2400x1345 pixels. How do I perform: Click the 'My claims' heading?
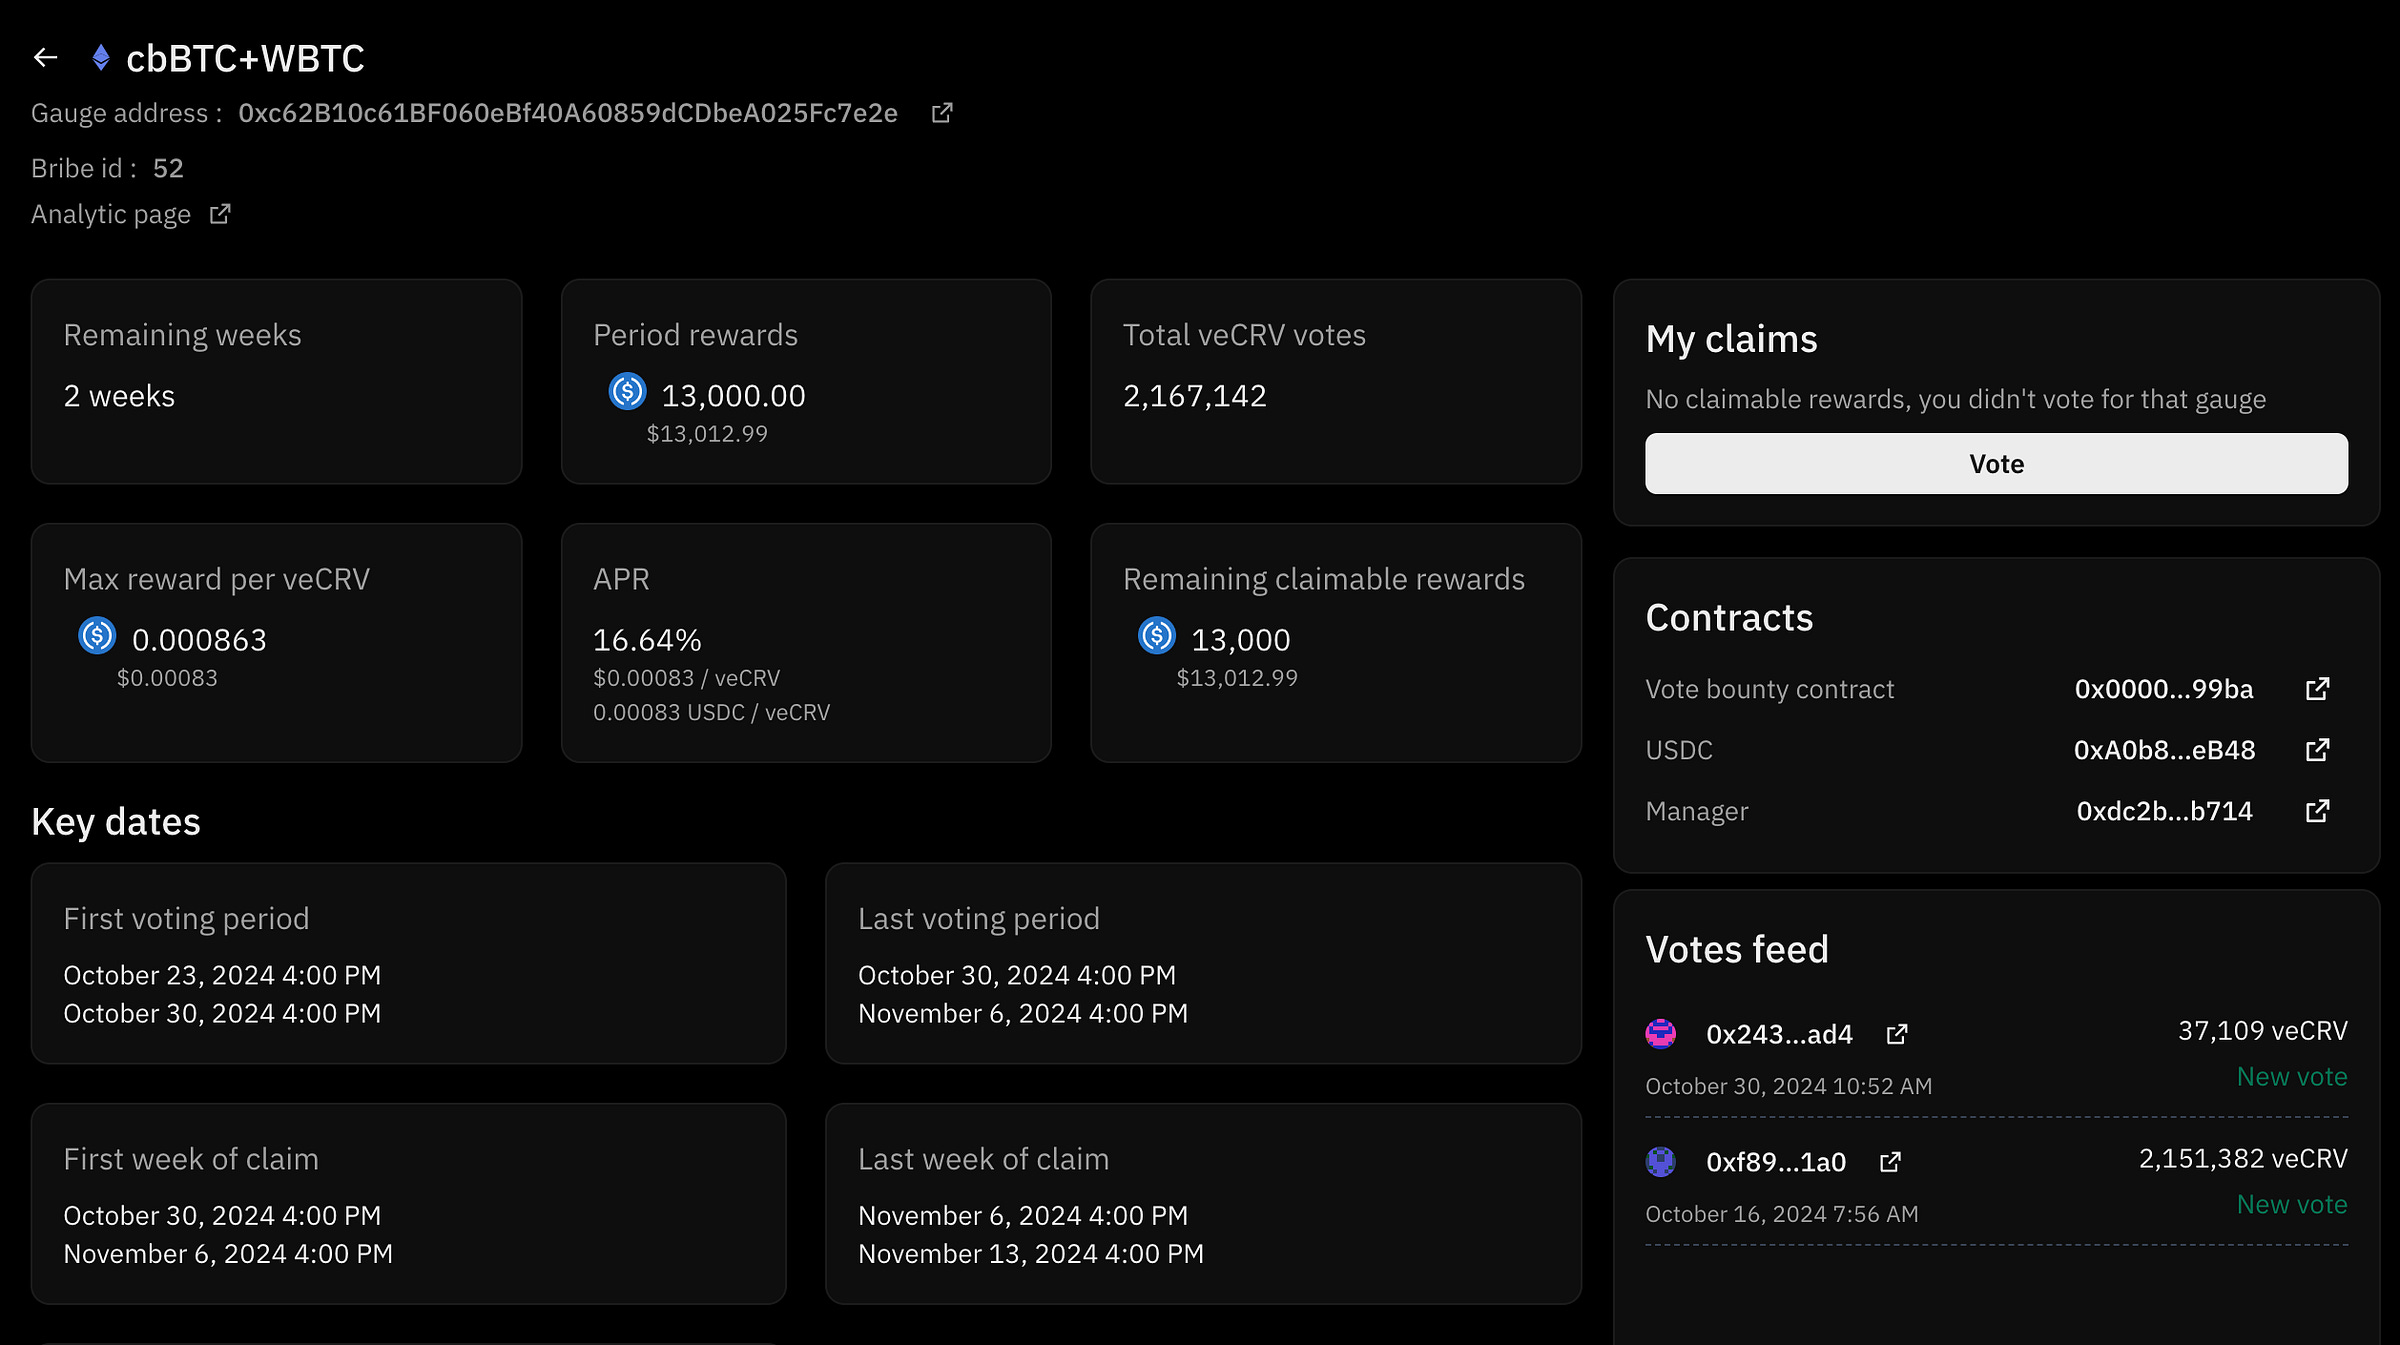coord(1731,339)
